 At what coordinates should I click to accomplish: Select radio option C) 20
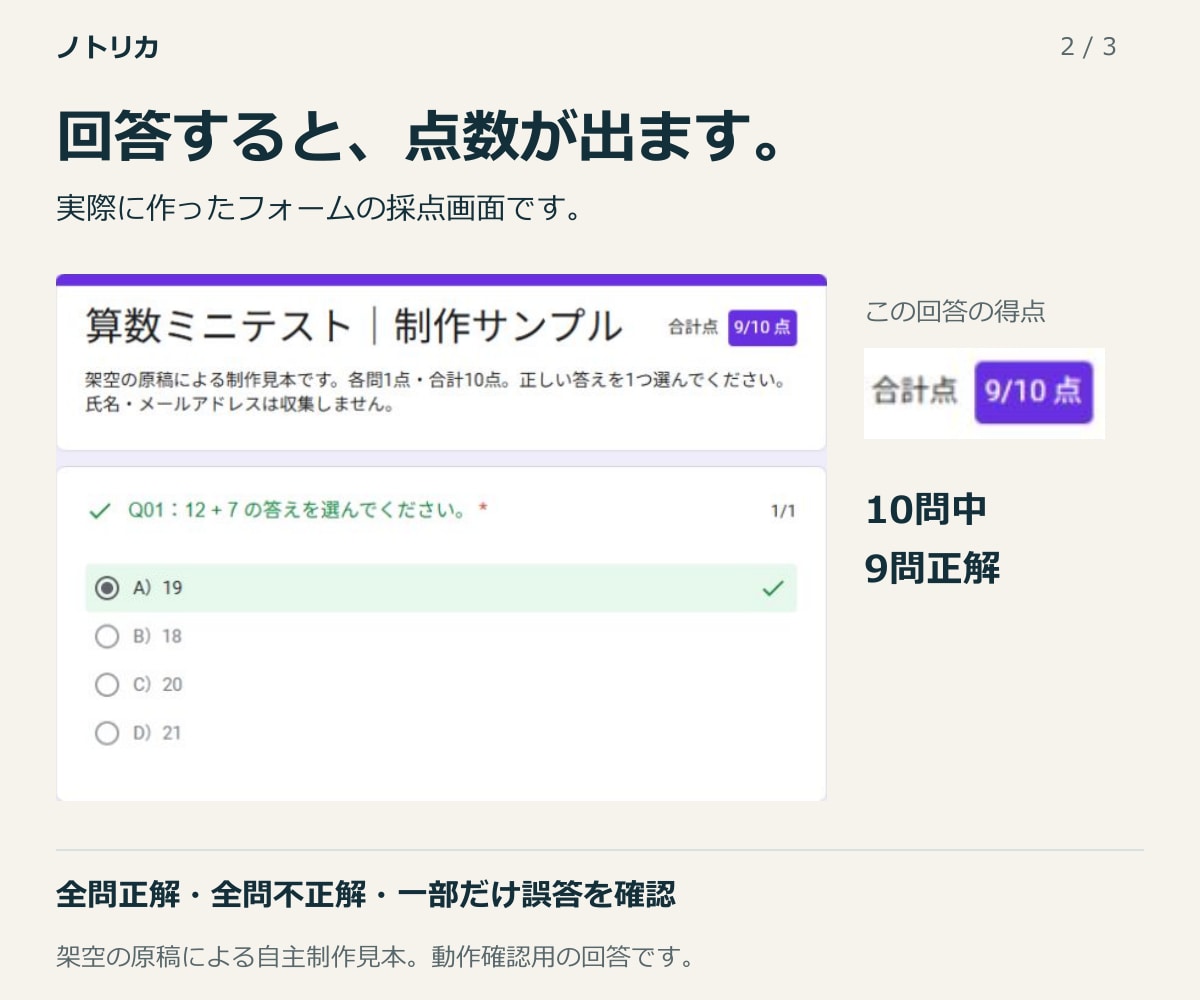(x=107, y=685)
